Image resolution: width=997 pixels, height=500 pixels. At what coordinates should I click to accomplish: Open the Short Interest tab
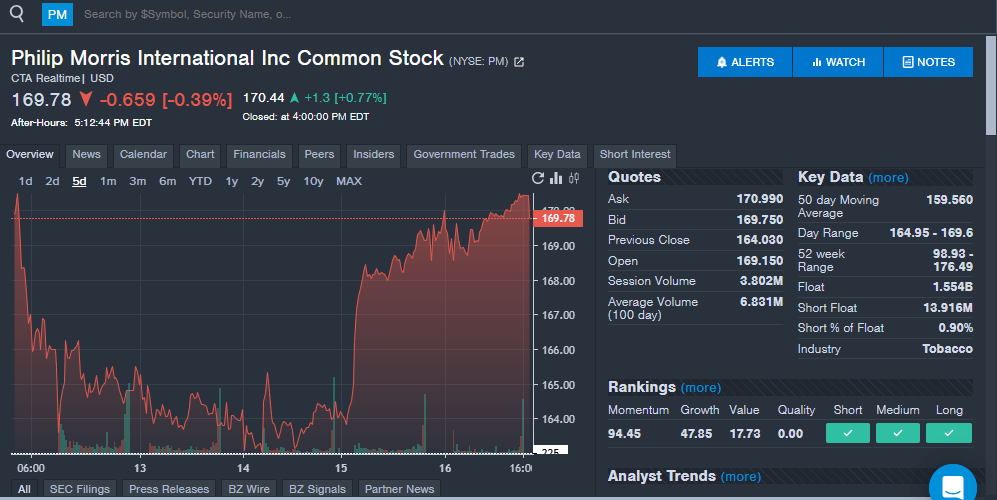[x=635, y=155]
